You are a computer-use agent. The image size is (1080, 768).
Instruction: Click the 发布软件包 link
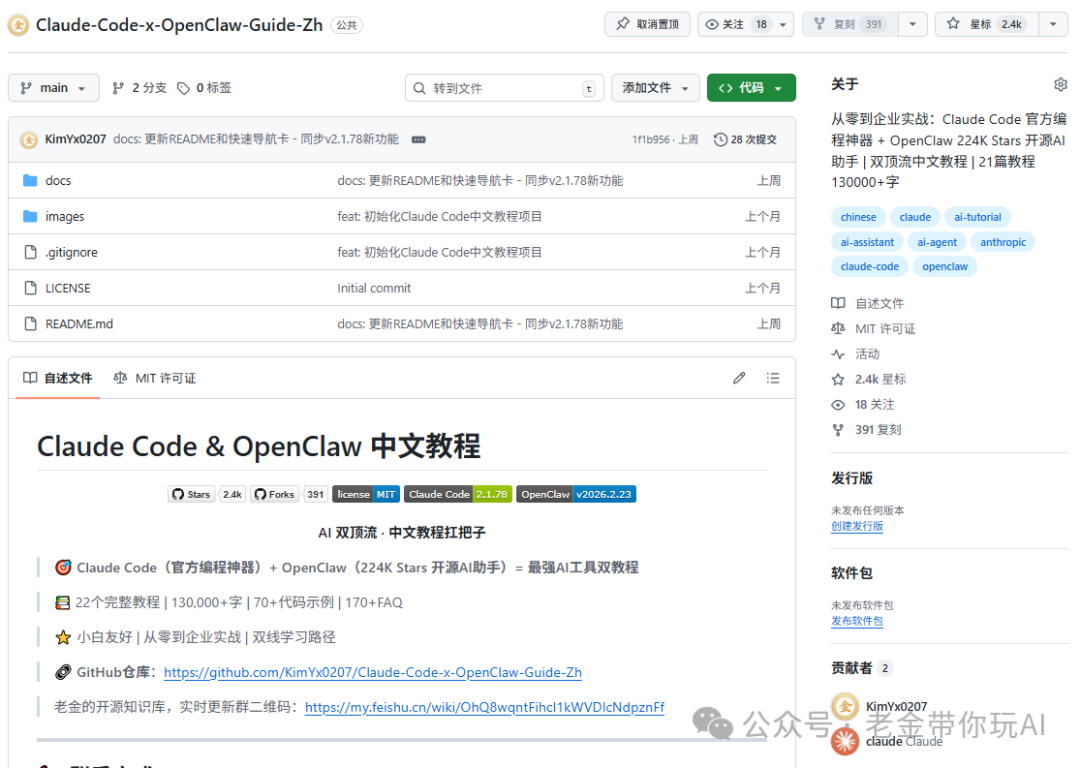click(x=857, y=621)
